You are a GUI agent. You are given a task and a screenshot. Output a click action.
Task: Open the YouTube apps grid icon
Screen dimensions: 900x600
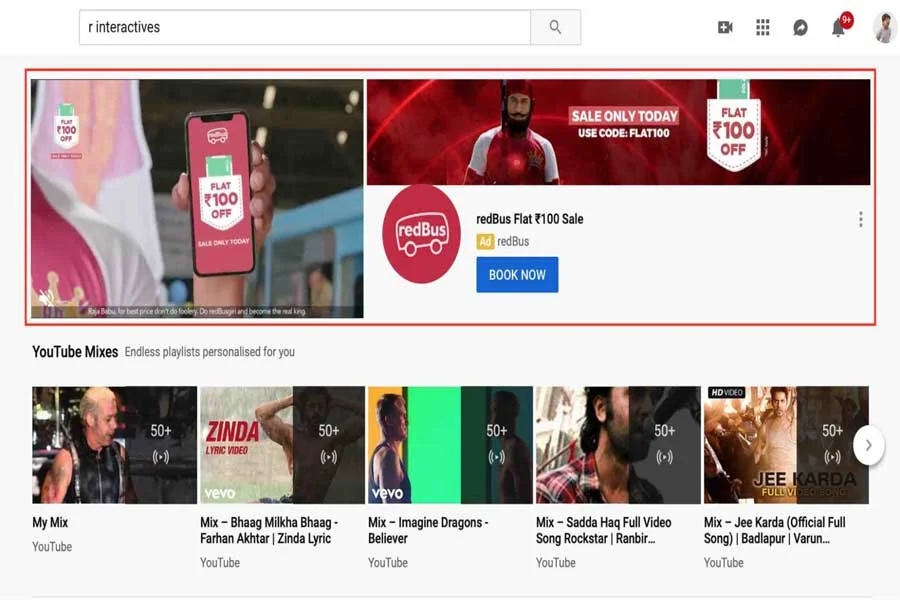click(x=763, y=28)
